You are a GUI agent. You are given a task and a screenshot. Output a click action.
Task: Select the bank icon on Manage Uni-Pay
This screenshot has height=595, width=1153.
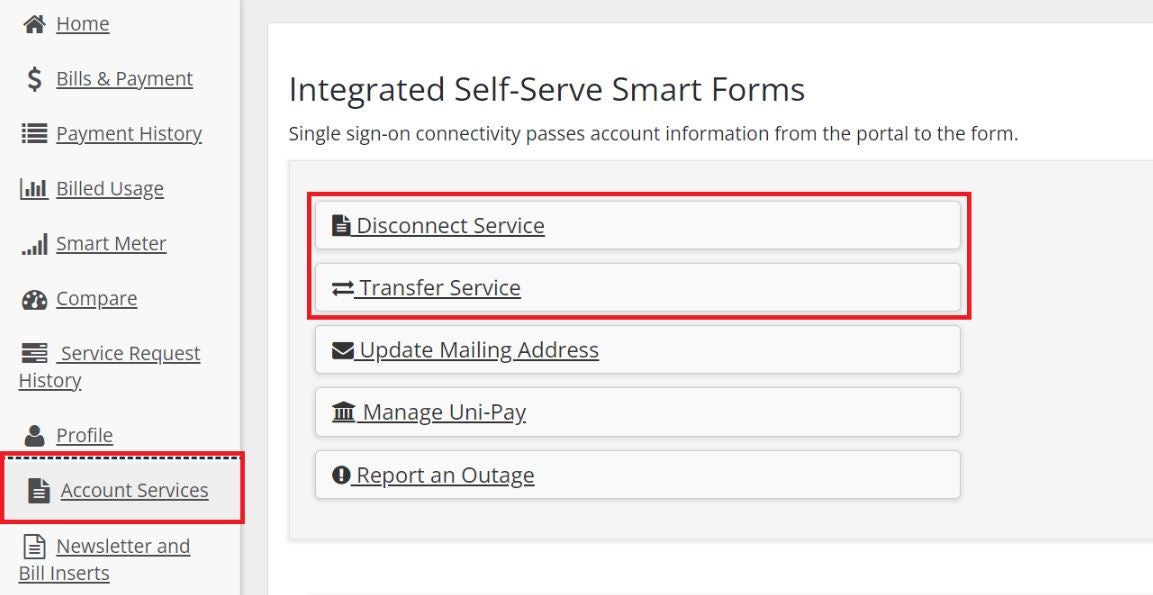342,411
